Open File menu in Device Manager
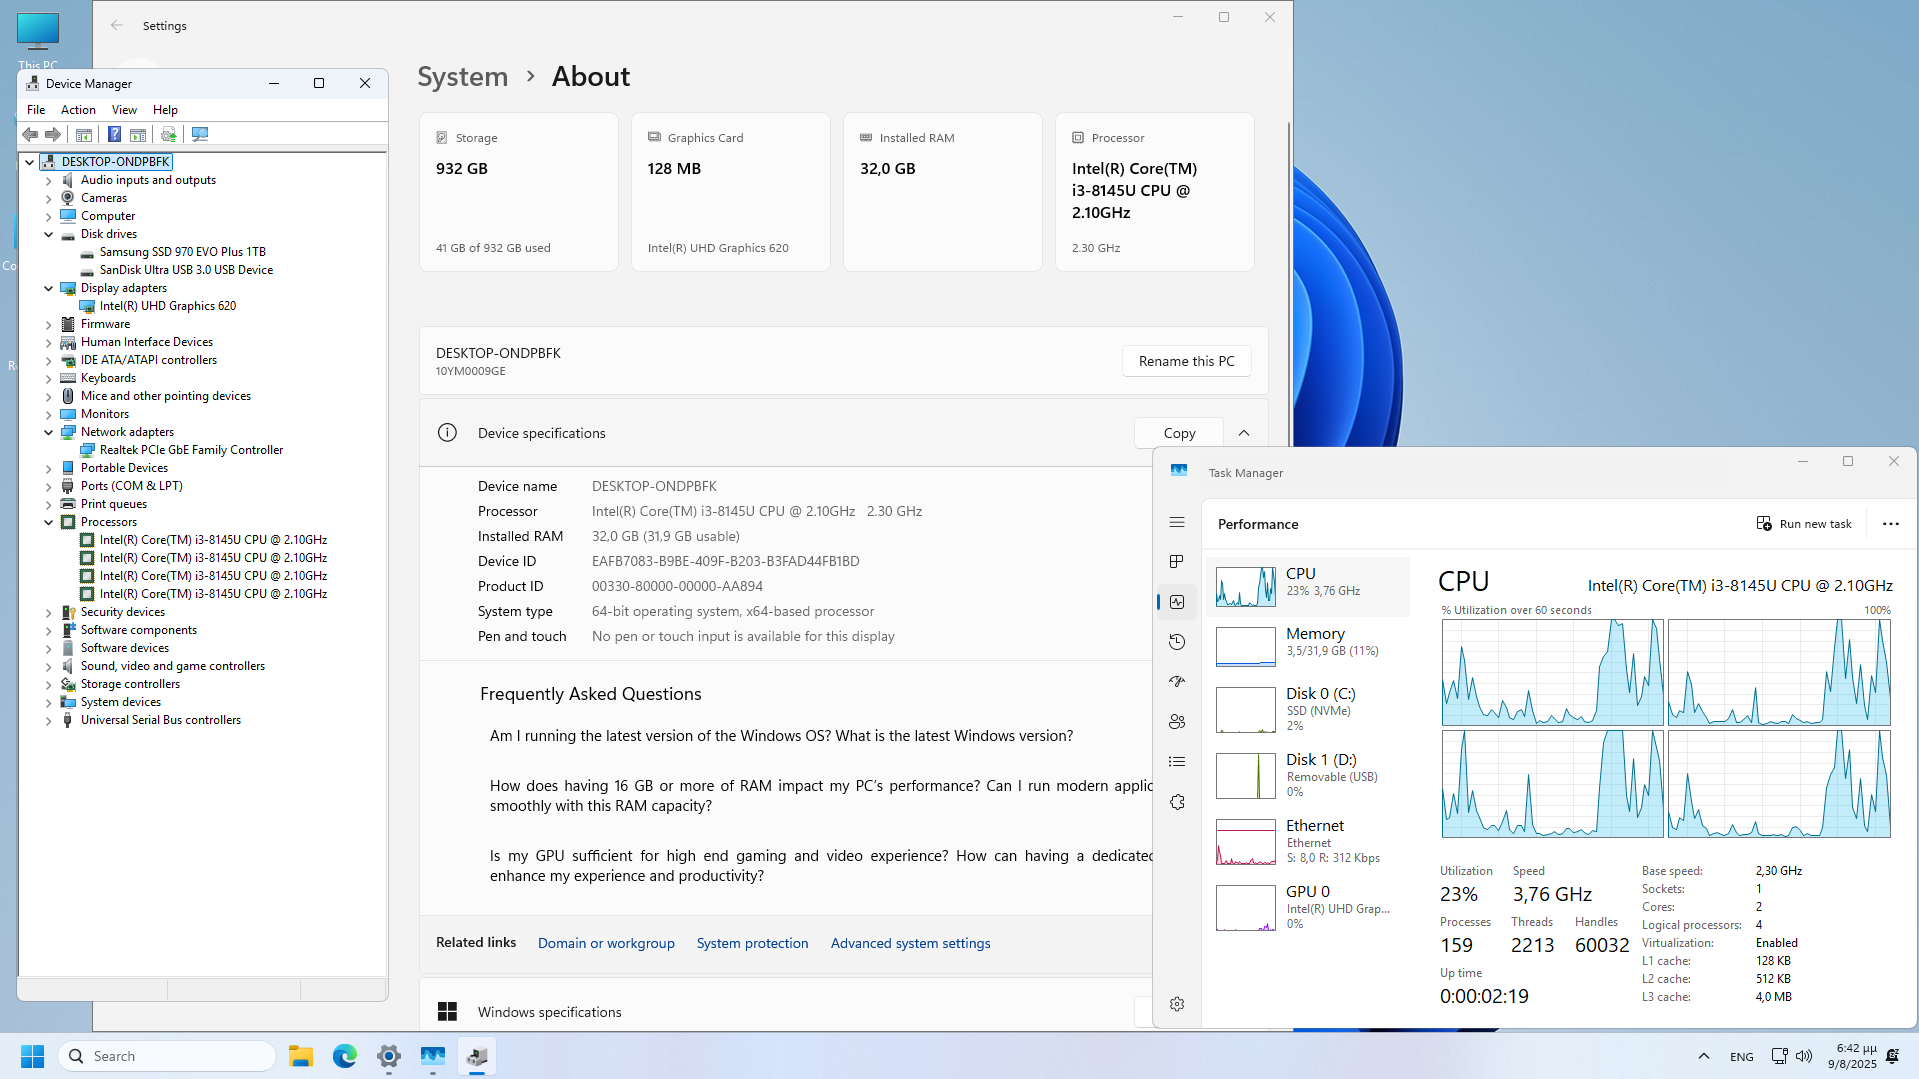The width and height of the screenshot is (1919, 1079). [36, 110]
